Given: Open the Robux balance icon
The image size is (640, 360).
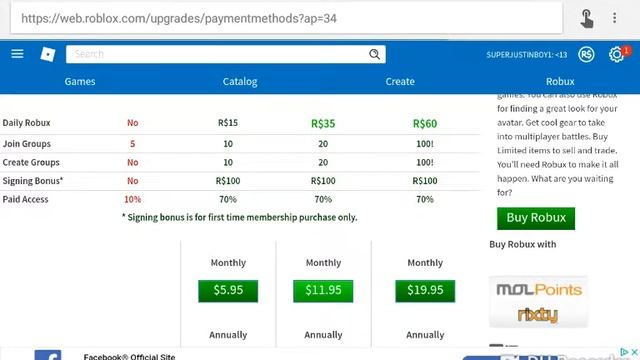Looking at the screenshot, I should 586,54.
